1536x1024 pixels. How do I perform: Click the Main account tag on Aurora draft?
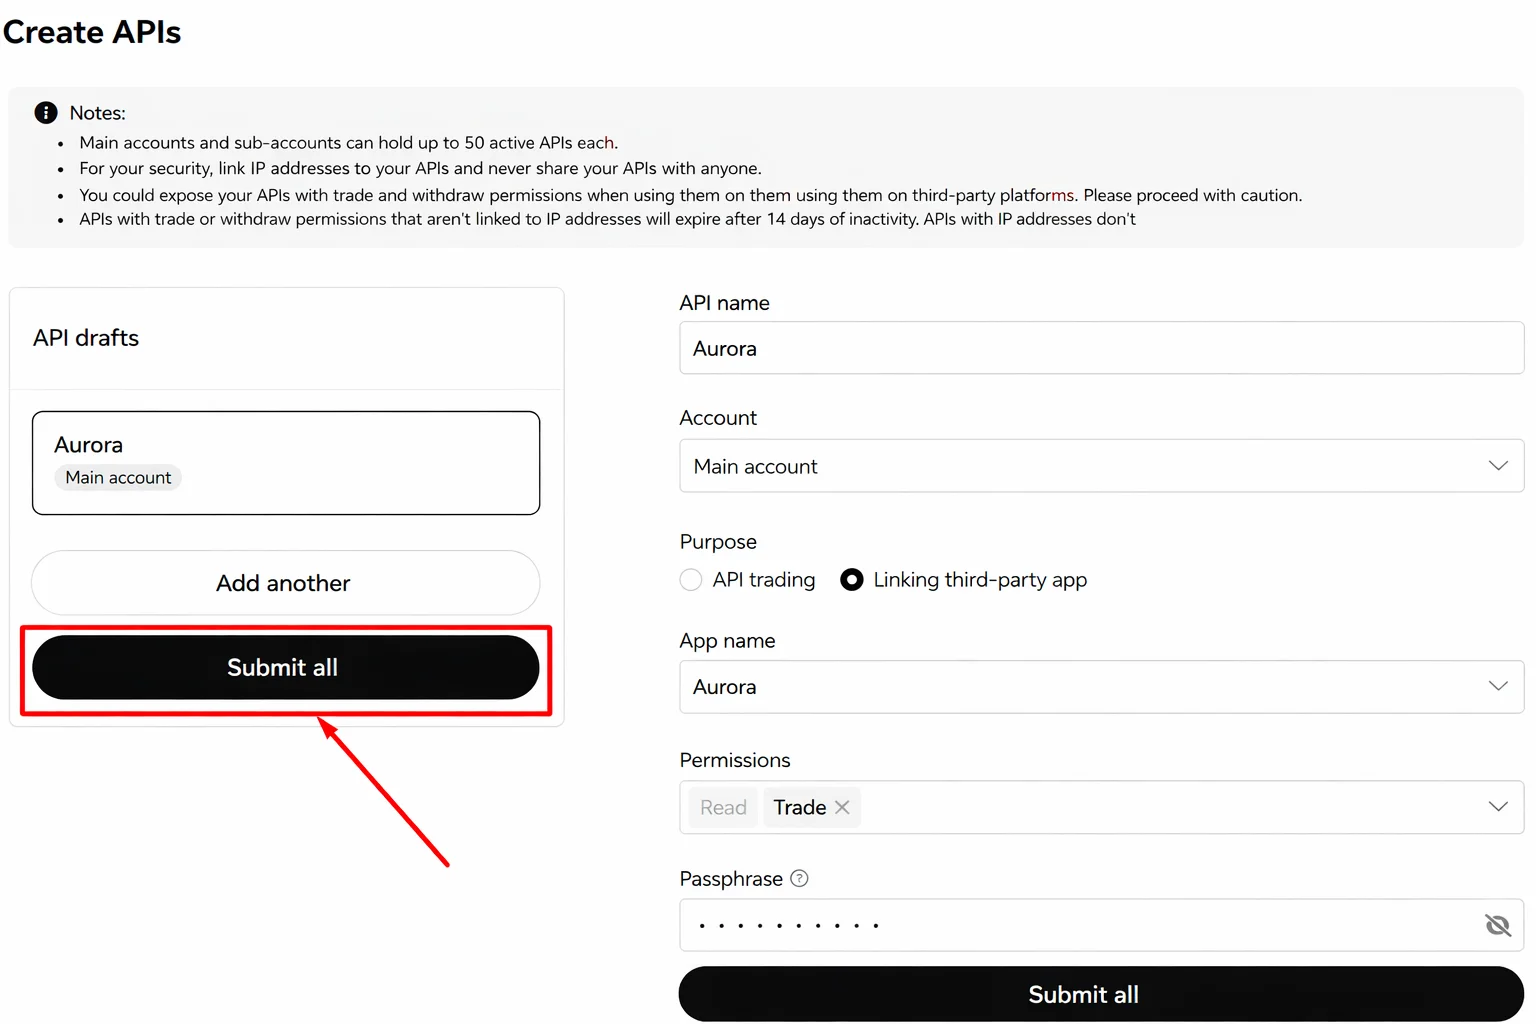[117, 477]
